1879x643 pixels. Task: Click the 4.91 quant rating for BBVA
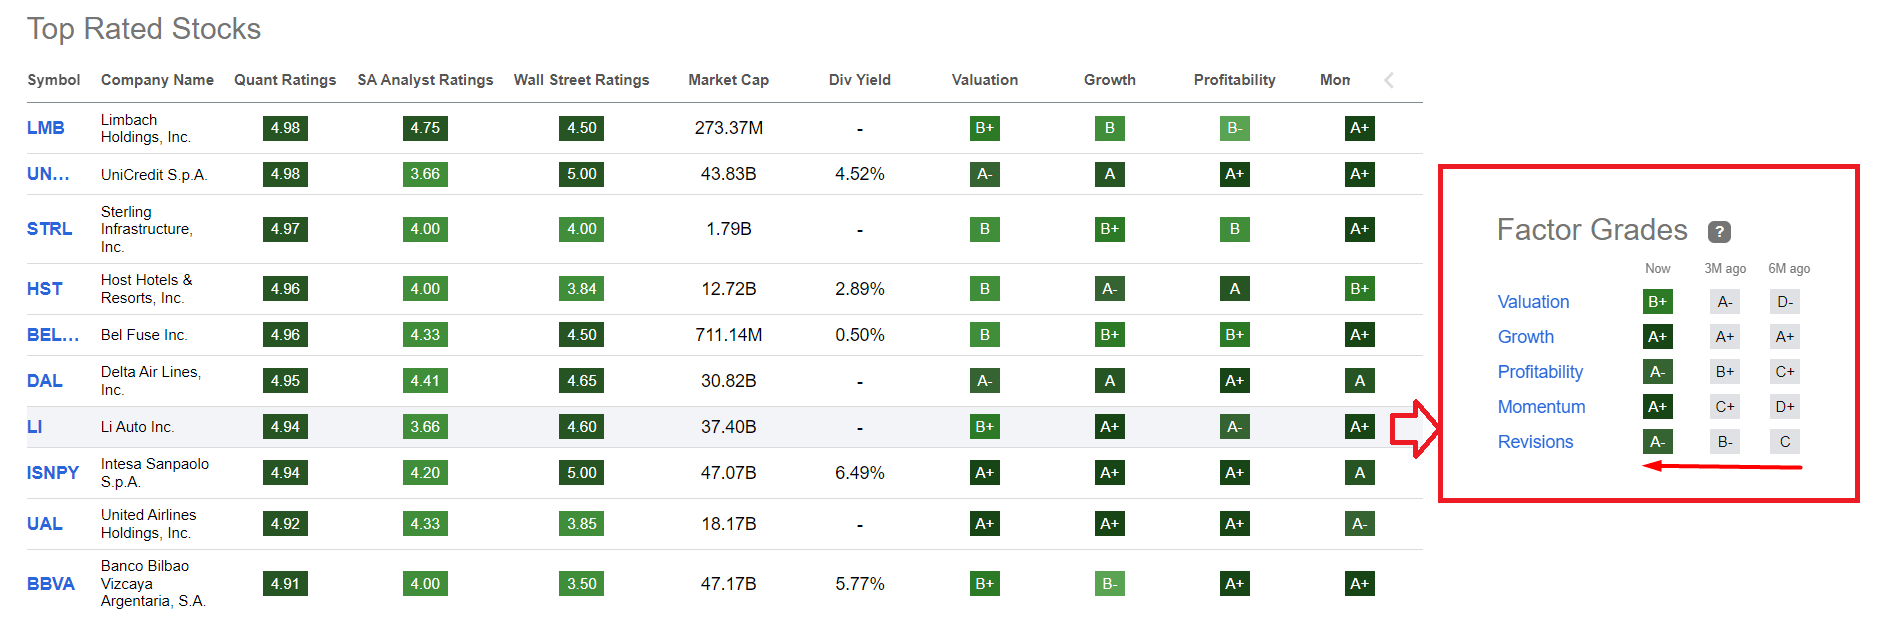pos(285,584)
